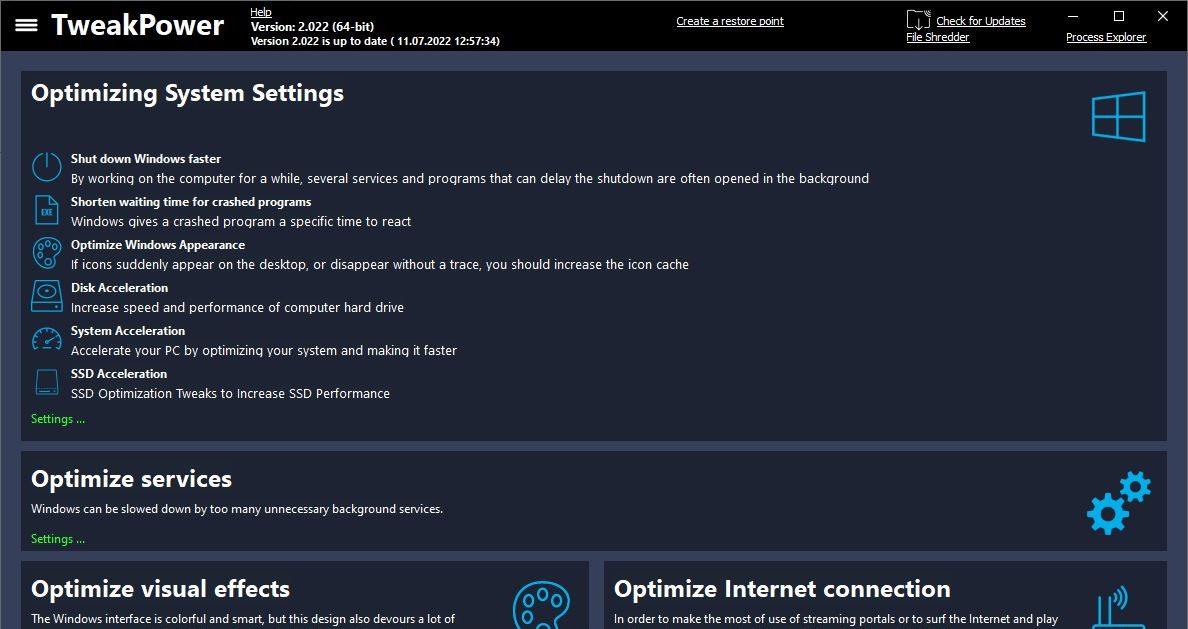
Task: Click the Disk Acceleration hard drive icon
Action: (x=46, y=296)
